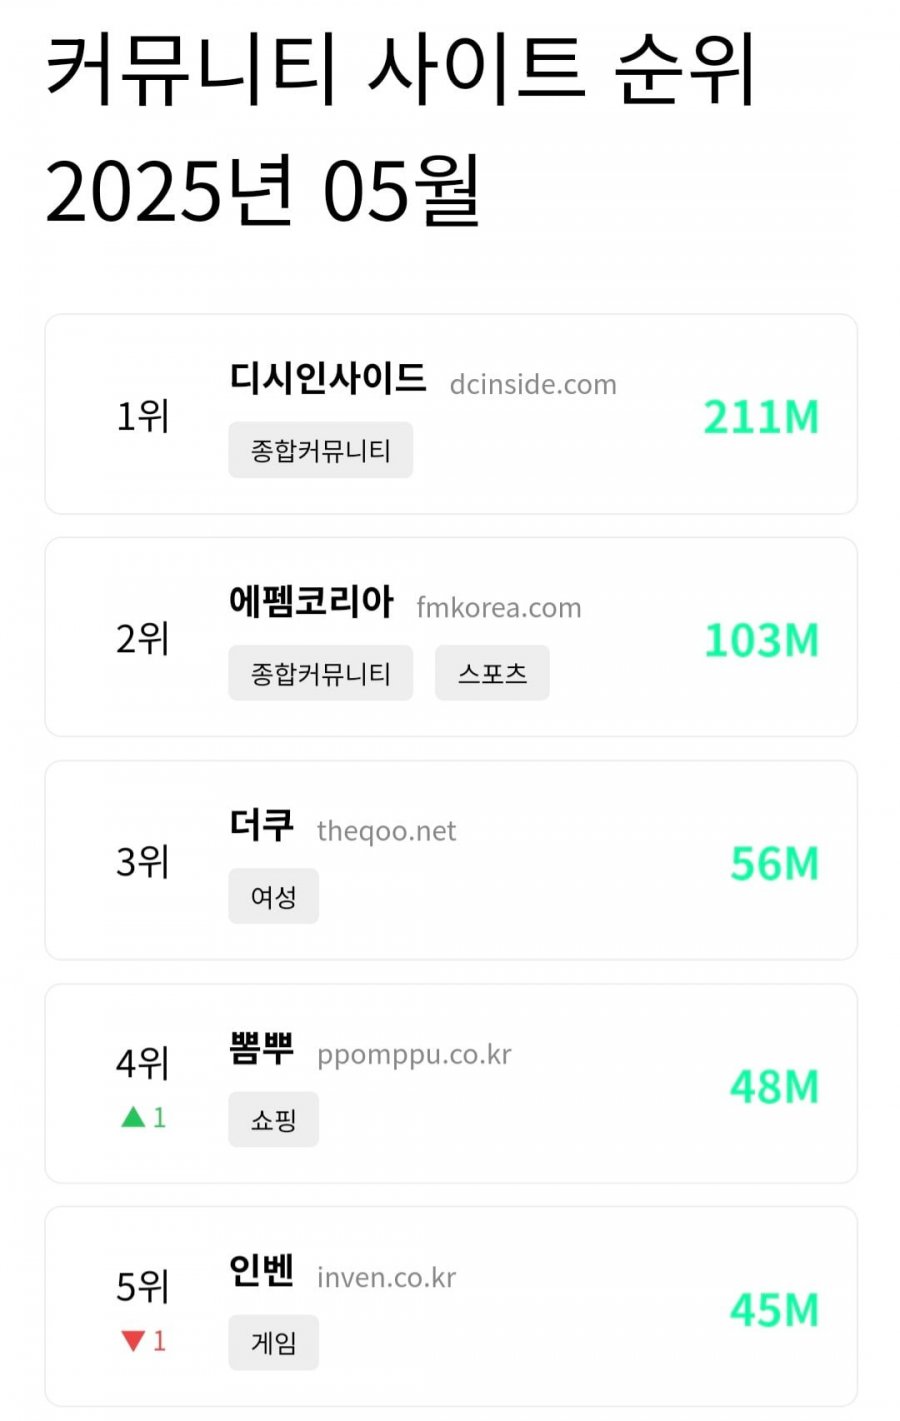The height and width of the screenshot is (1421, 900).
Task: Click the 211M traffic figure
Action: [x=761, y=417]
